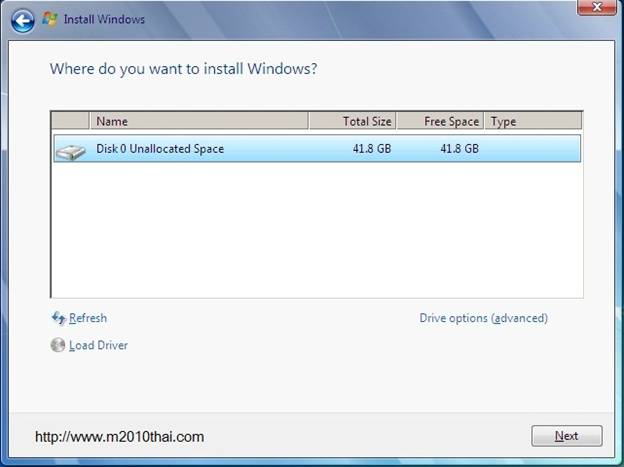This screenshot has width=624, height=467.
Task: Sort by the Name column header
Action: coord(199,121)
